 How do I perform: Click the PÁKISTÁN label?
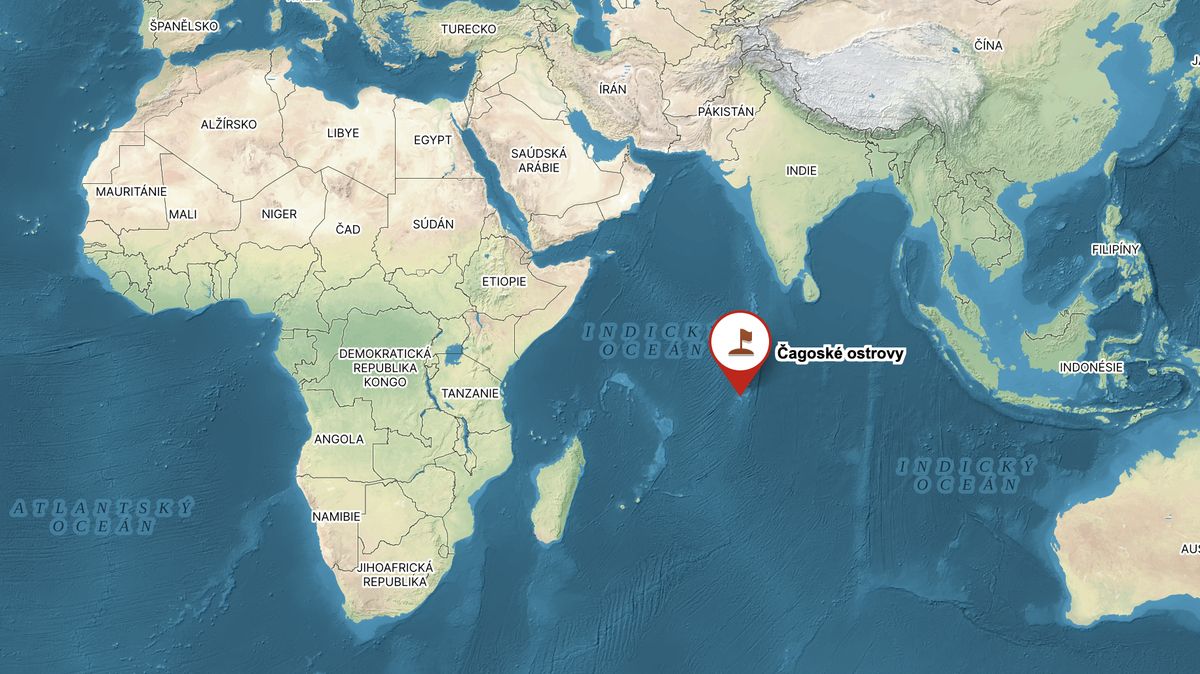tap(725, 112)
